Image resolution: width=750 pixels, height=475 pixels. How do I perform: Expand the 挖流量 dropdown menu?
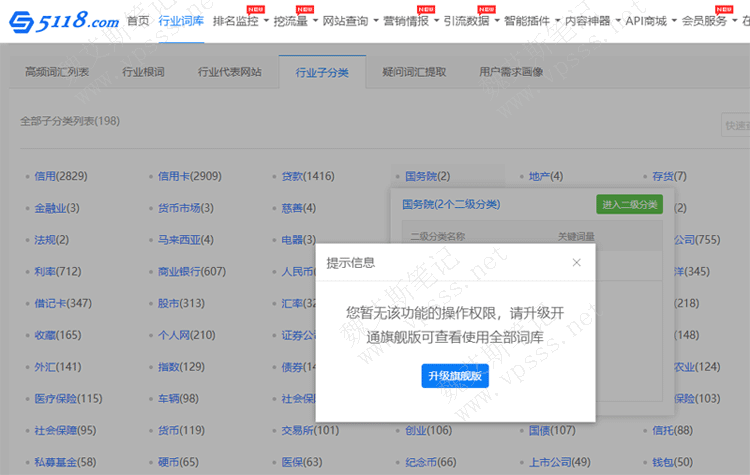click(295, 20)
